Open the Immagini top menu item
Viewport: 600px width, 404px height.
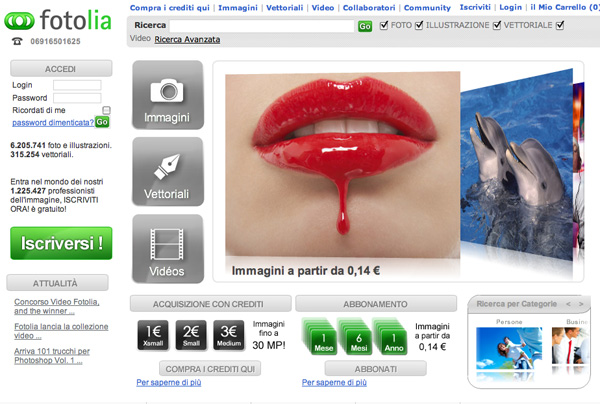[x=238, y=8]
